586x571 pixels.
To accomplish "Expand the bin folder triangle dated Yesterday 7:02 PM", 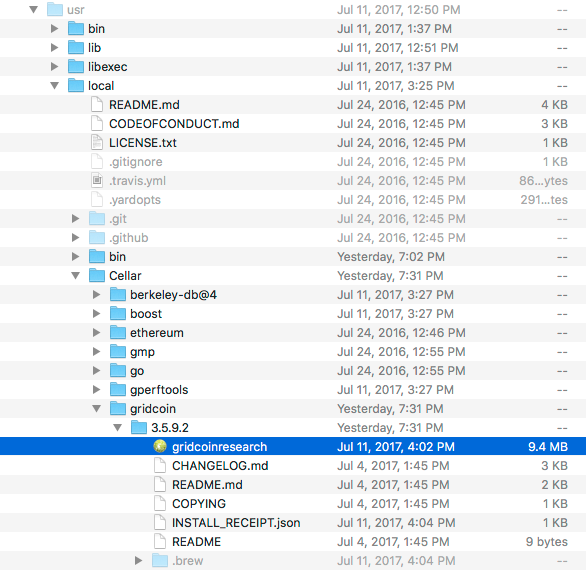I will click(x=75, y=257).
